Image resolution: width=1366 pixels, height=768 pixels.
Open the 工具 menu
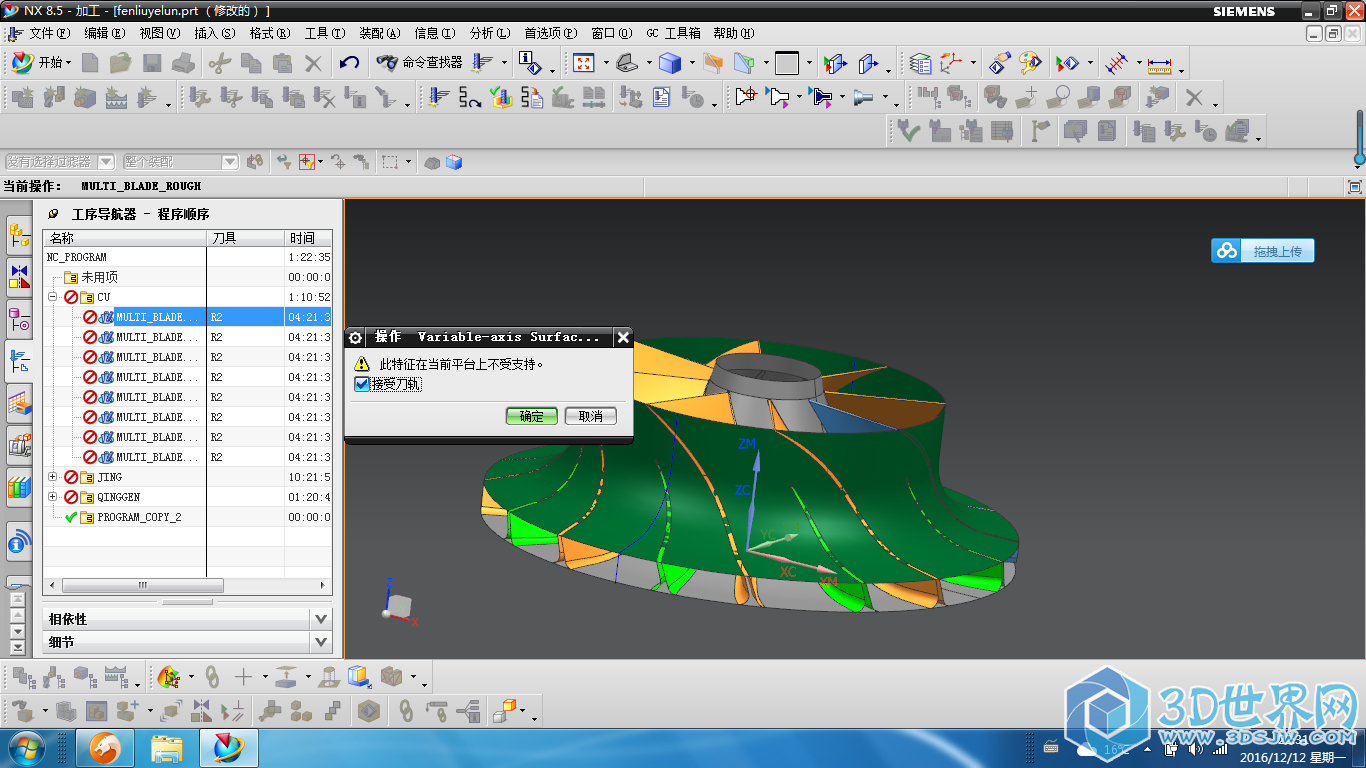324,33
